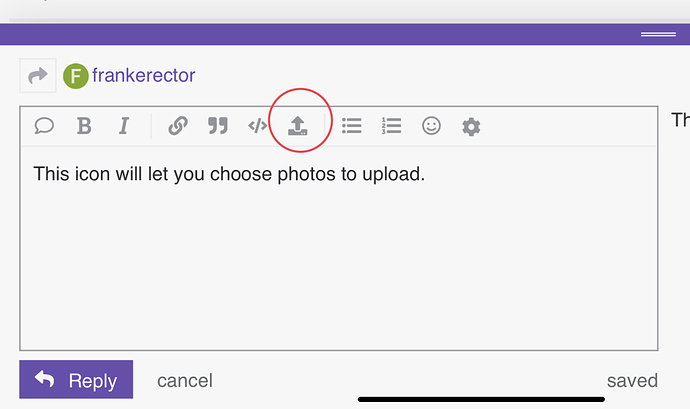690x409 pixels.
Task: Quote whole post with speech bubble icon
Action: [45, 126]
